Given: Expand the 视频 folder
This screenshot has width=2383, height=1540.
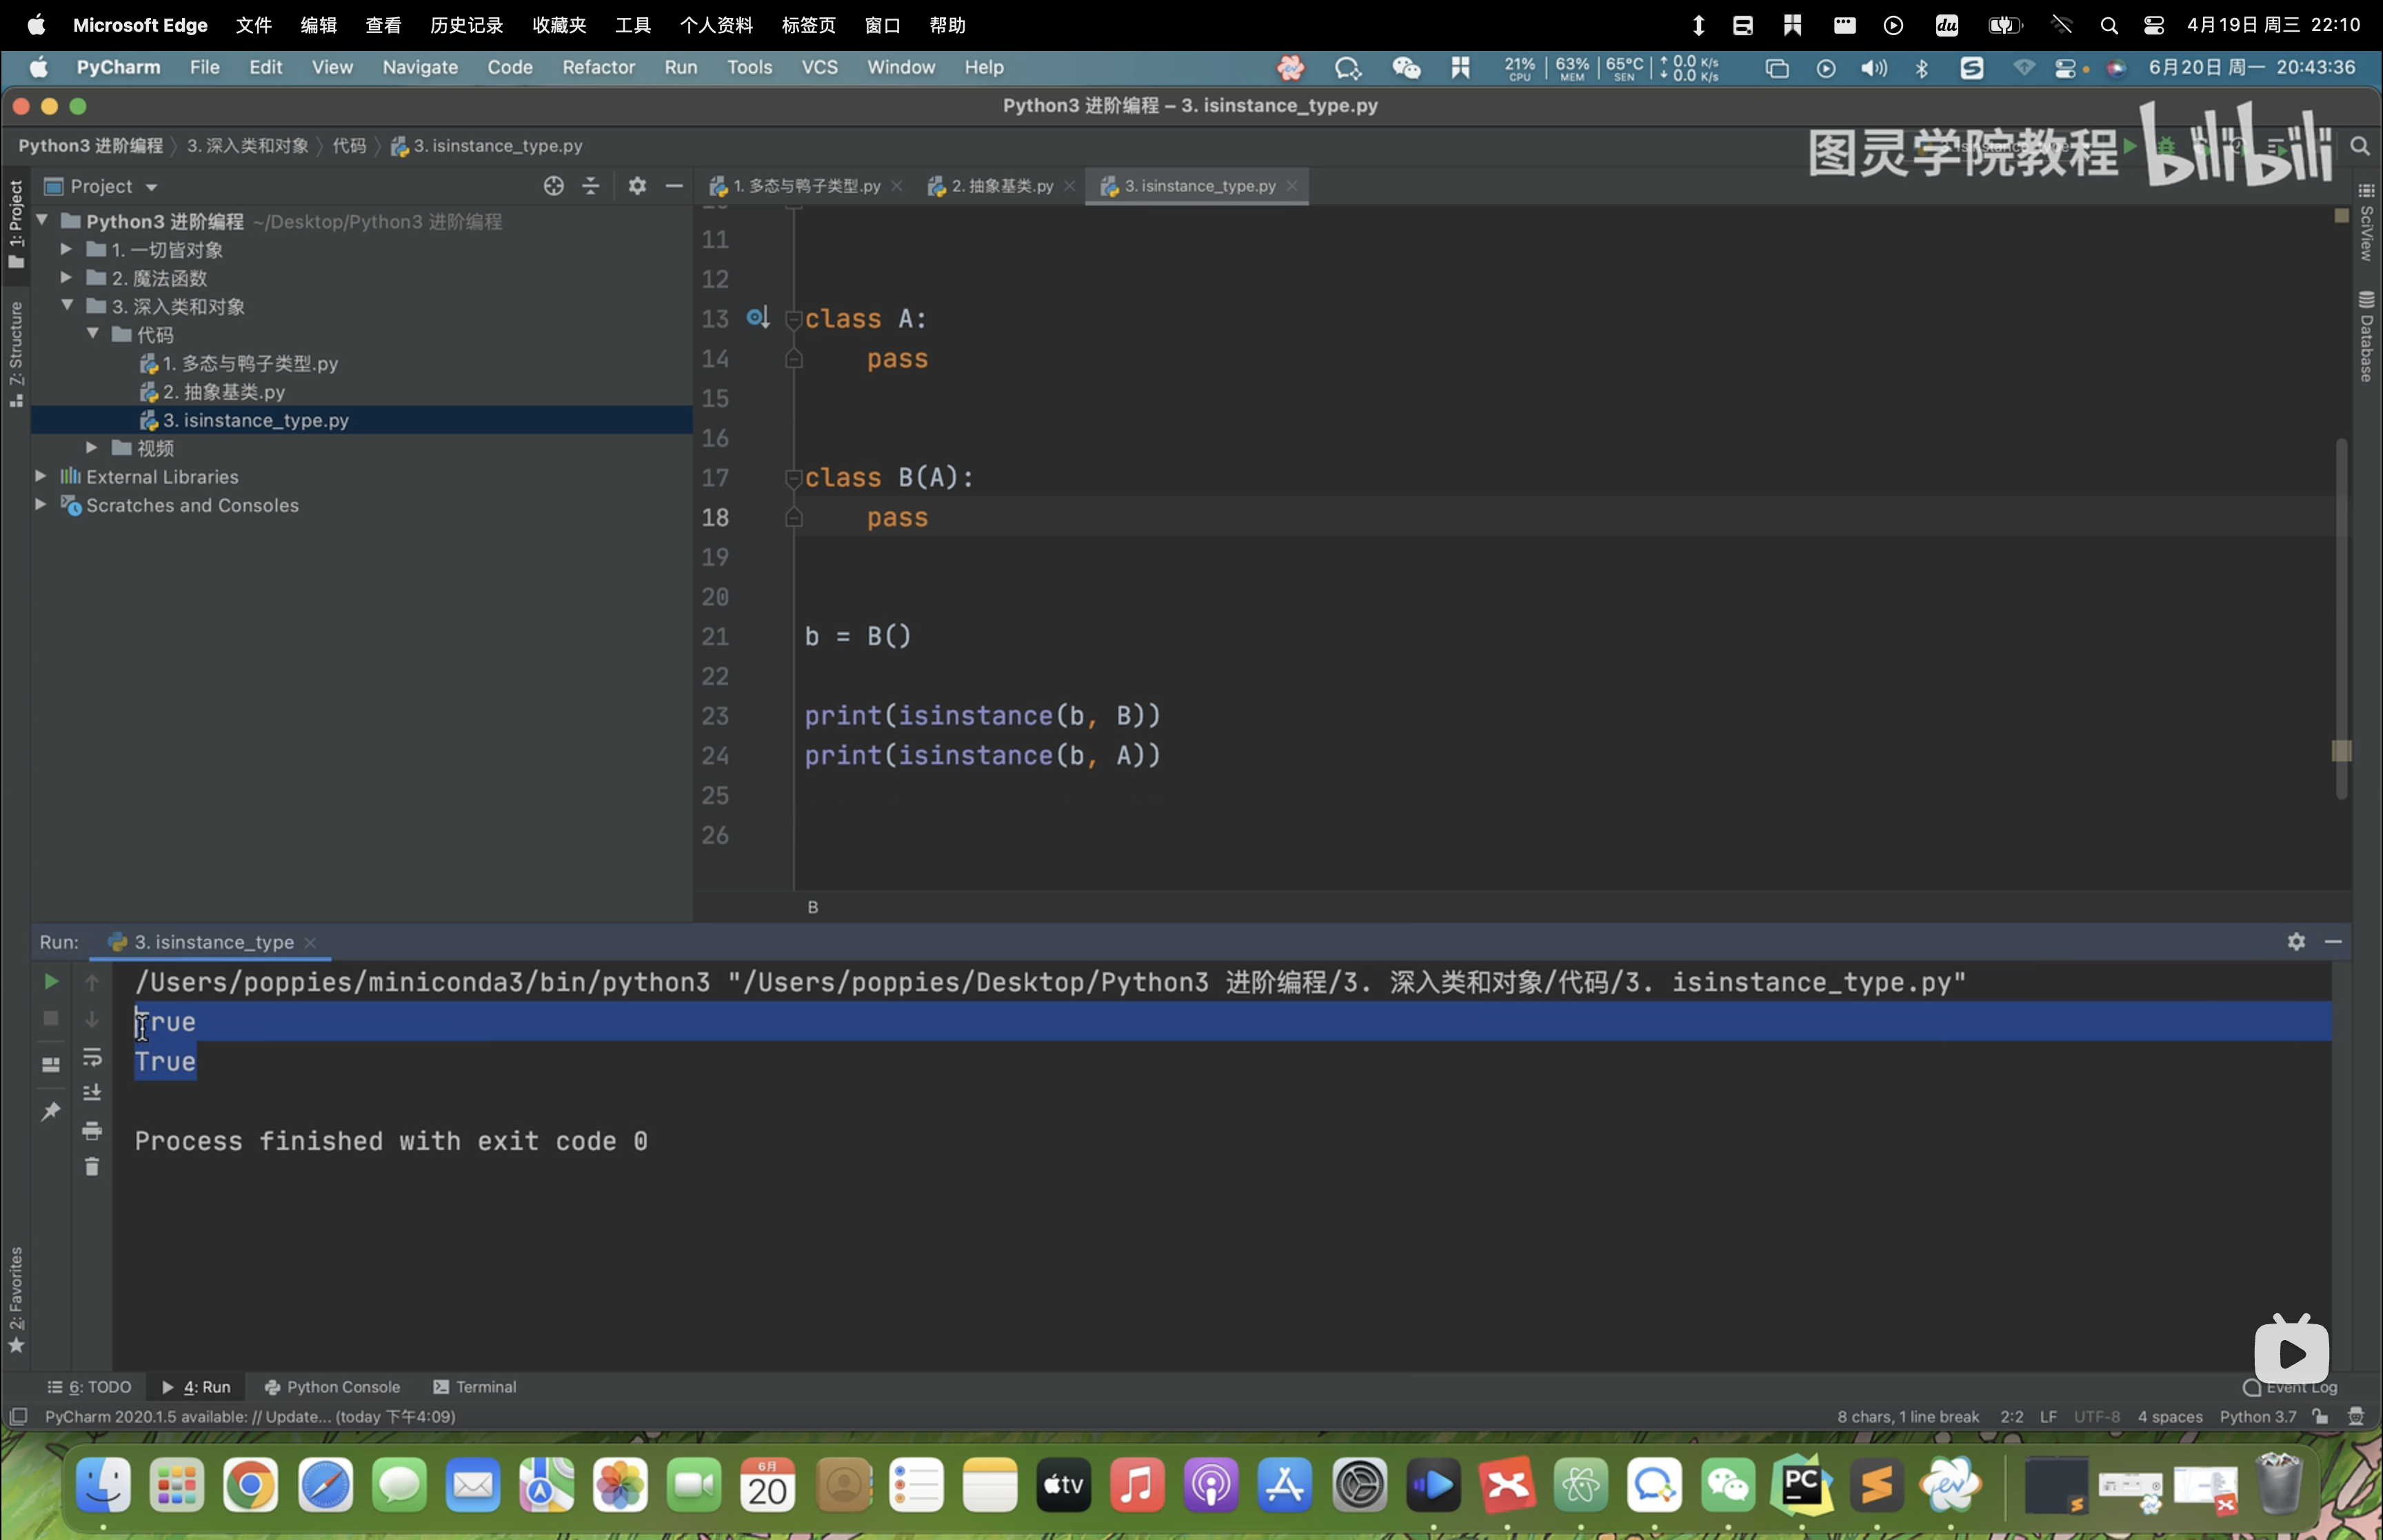Looking at the screenshot, I should pos(91,447).
